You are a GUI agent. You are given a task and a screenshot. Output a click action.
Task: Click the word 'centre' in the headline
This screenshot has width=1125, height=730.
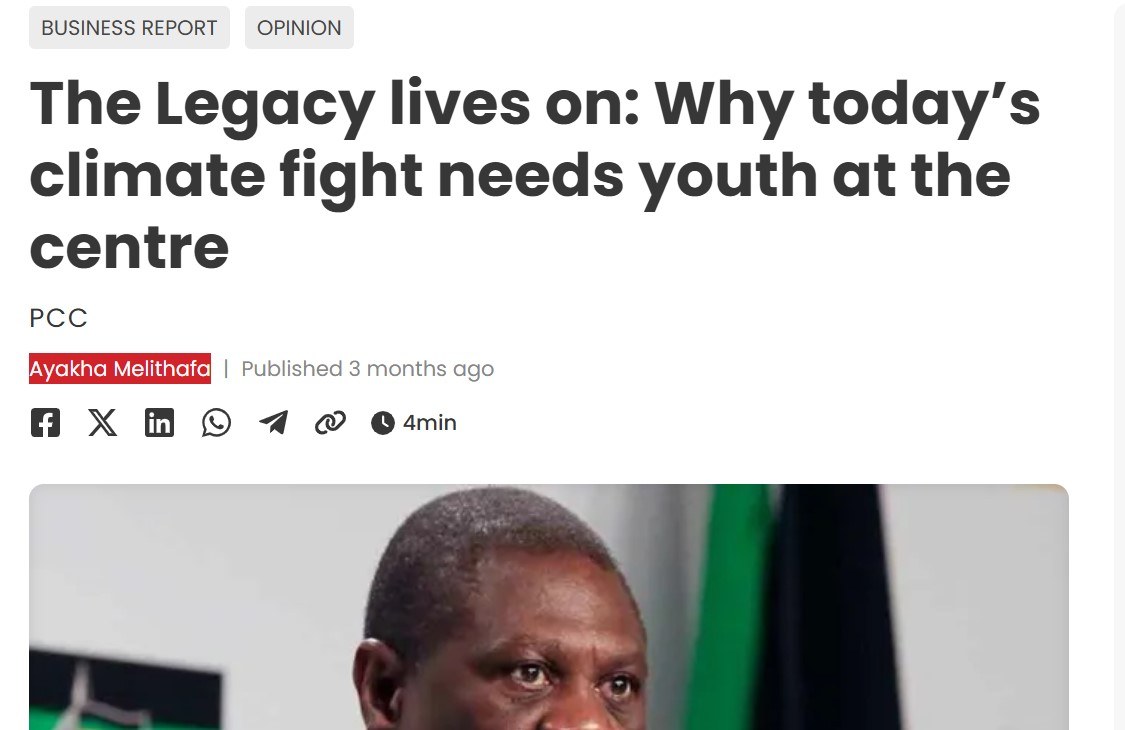pyautogui.click(x=129, y=248)
